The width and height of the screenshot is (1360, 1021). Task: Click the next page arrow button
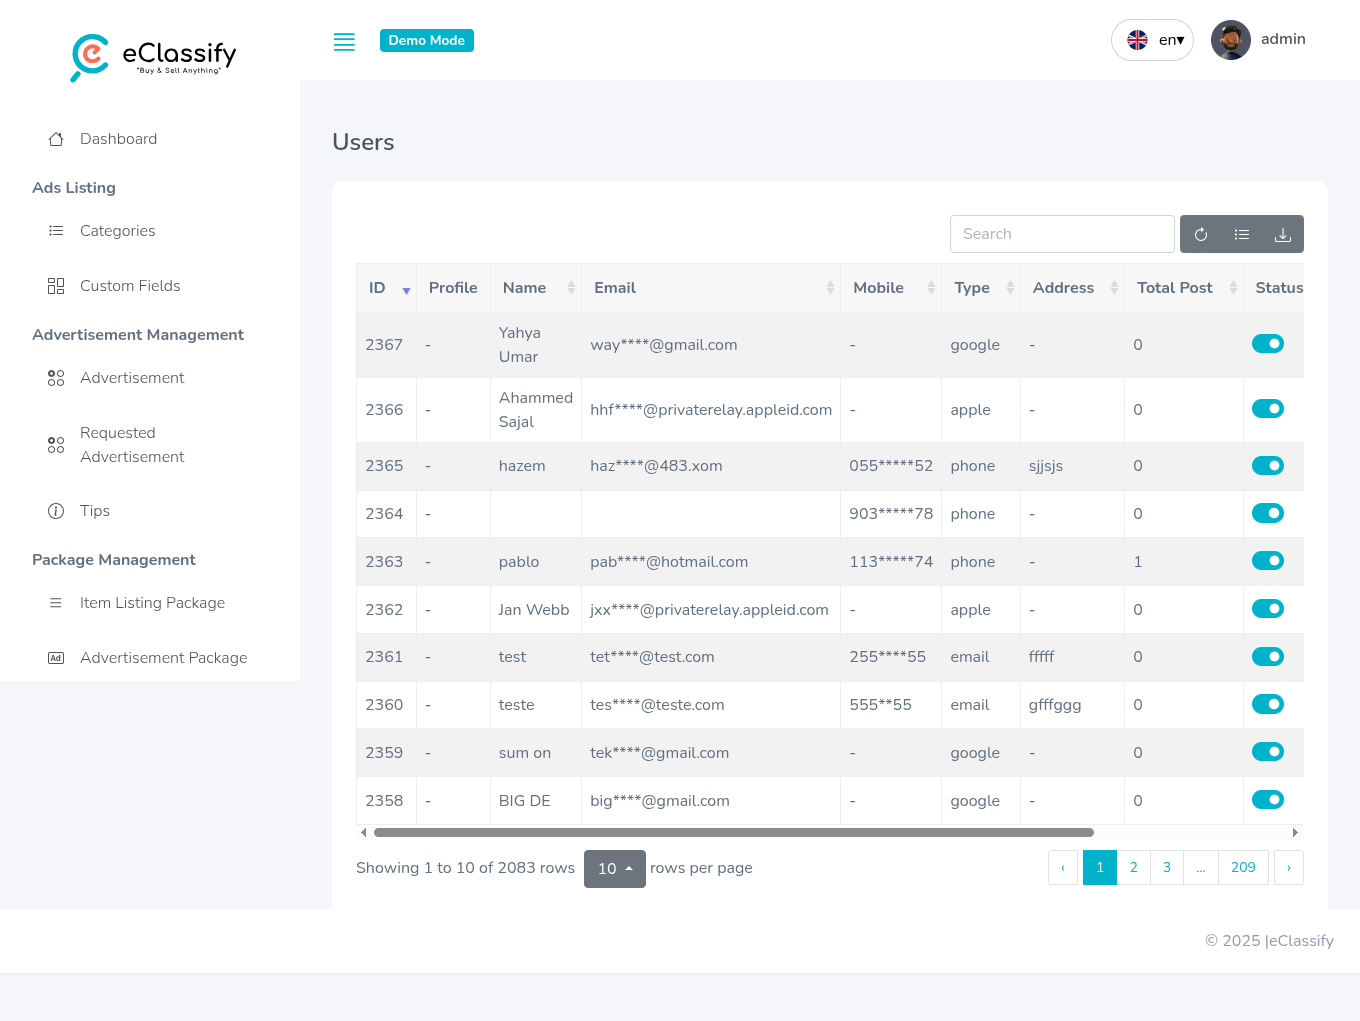(1288, 867)
